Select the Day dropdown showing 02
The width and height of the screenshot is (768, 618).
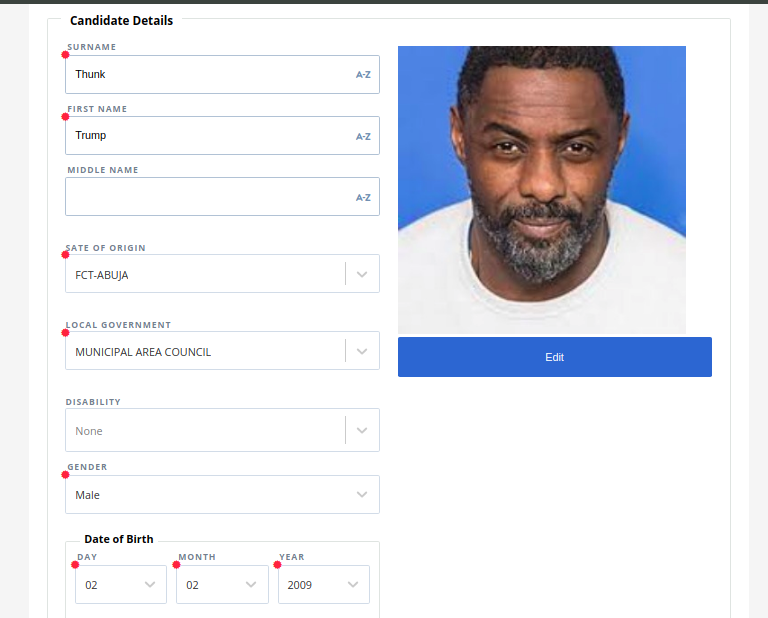coord(112,585)
